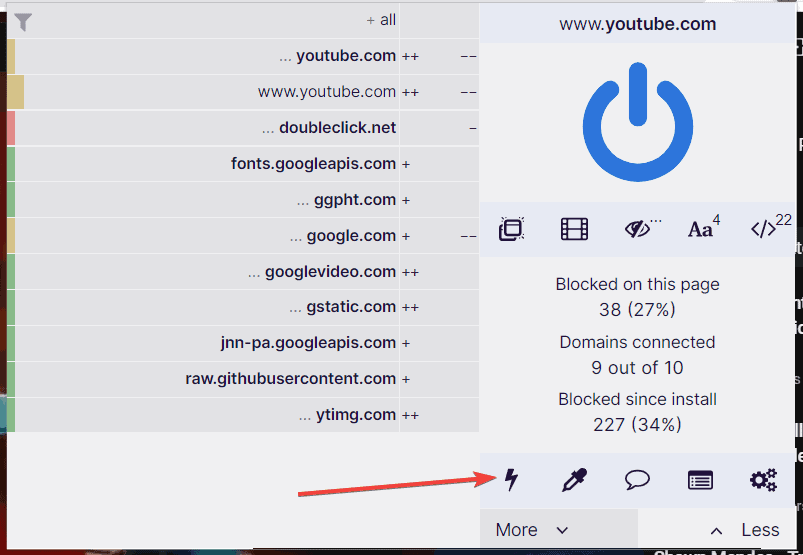Screen dimensions: 803x555
Task: Toggle uBlock power button for youtube.com
Action: [x=638, y=122]
